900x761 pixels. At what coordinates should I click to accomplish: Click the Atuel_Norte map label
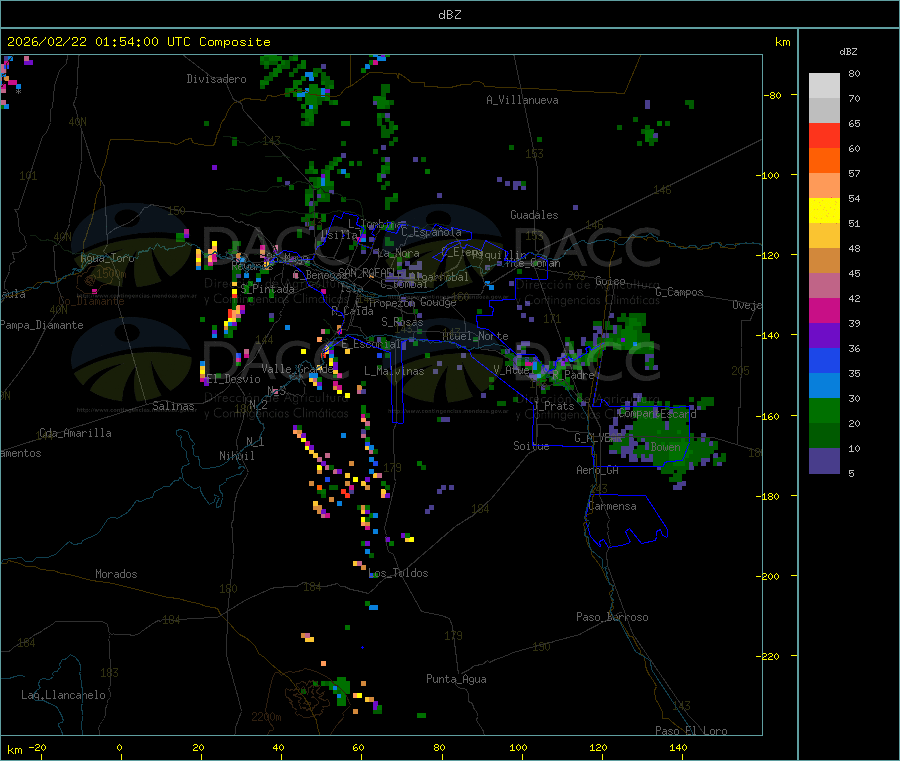[475, 336]
